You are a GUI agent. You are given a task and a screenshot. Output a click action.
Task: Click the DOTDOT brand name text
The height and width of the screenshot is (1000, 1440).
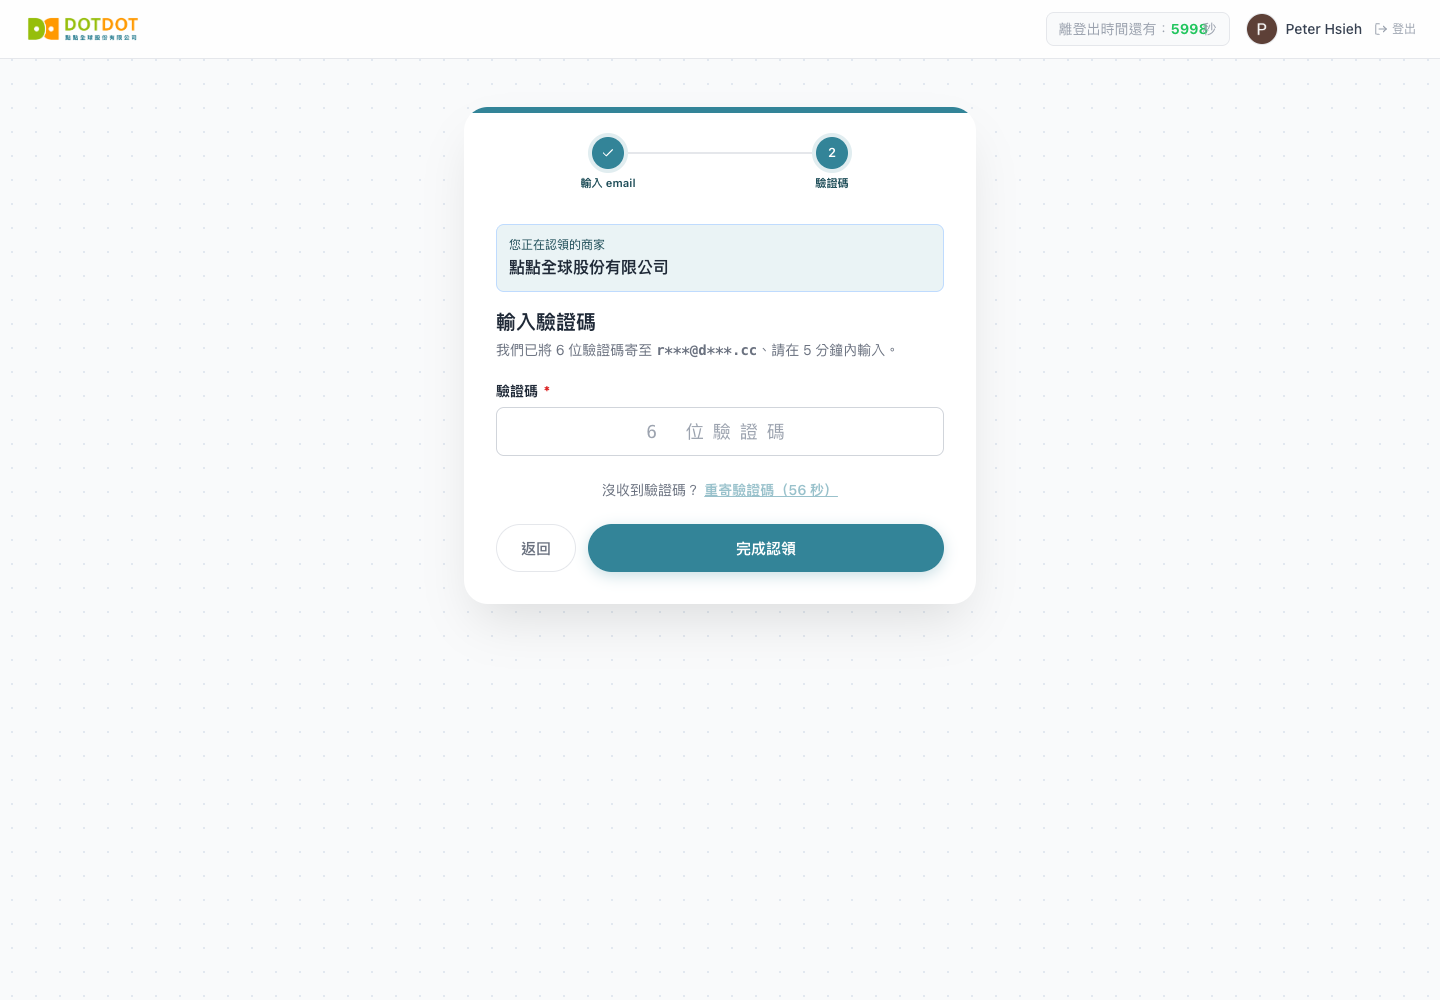tap(101, 25)
